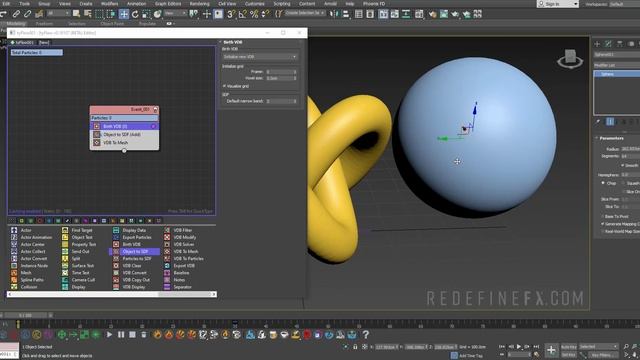Choose the Export VDB operator icon
The image size is (640, 360).
coord(167,266)
